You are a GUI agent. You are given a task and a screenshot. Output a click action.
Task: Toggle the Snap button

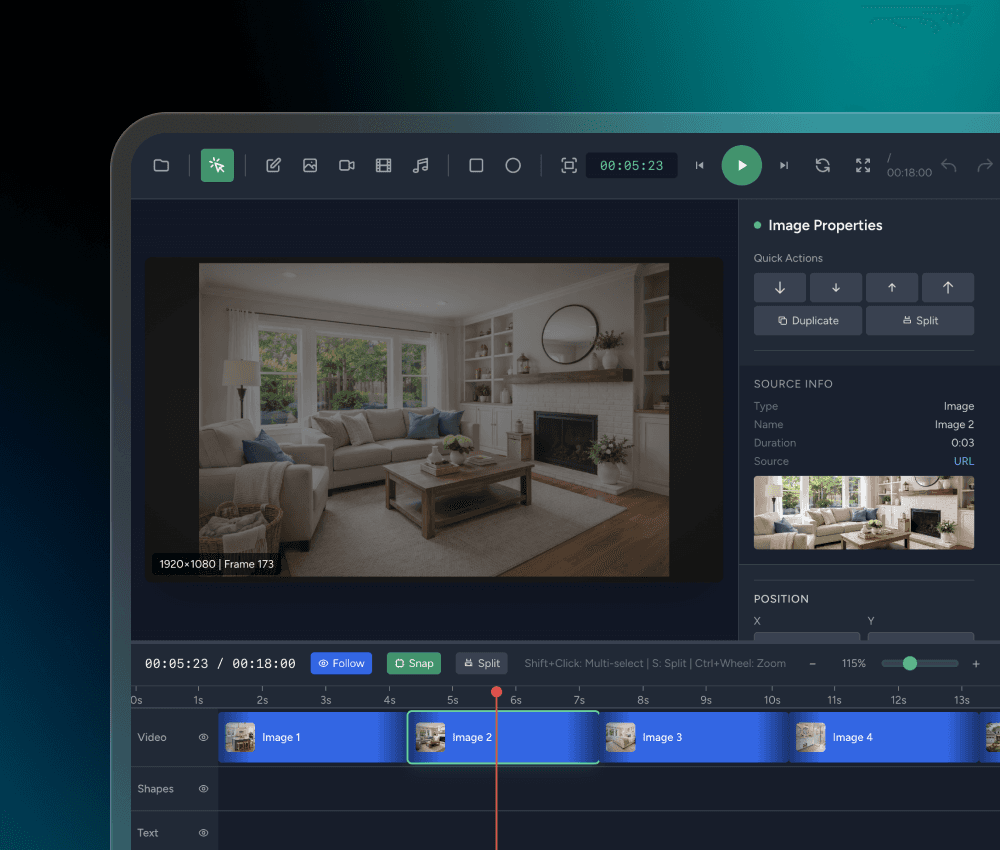tap(414, 663)
